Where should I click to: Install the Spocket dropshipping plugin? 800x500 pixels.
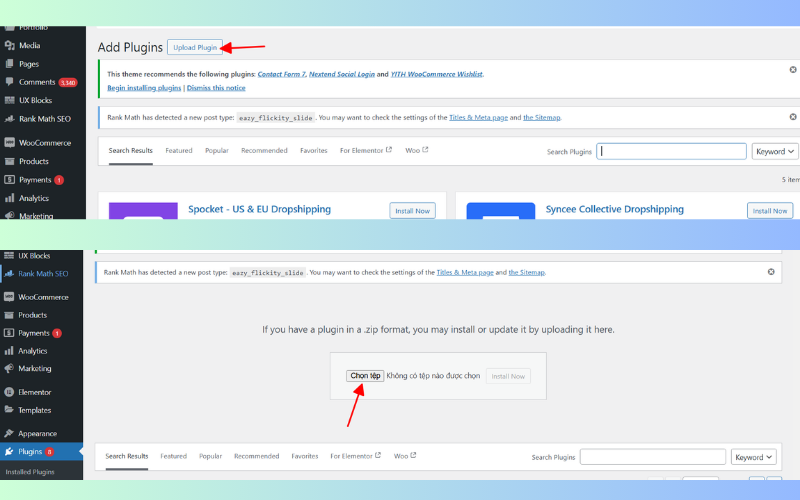[412, 211]
